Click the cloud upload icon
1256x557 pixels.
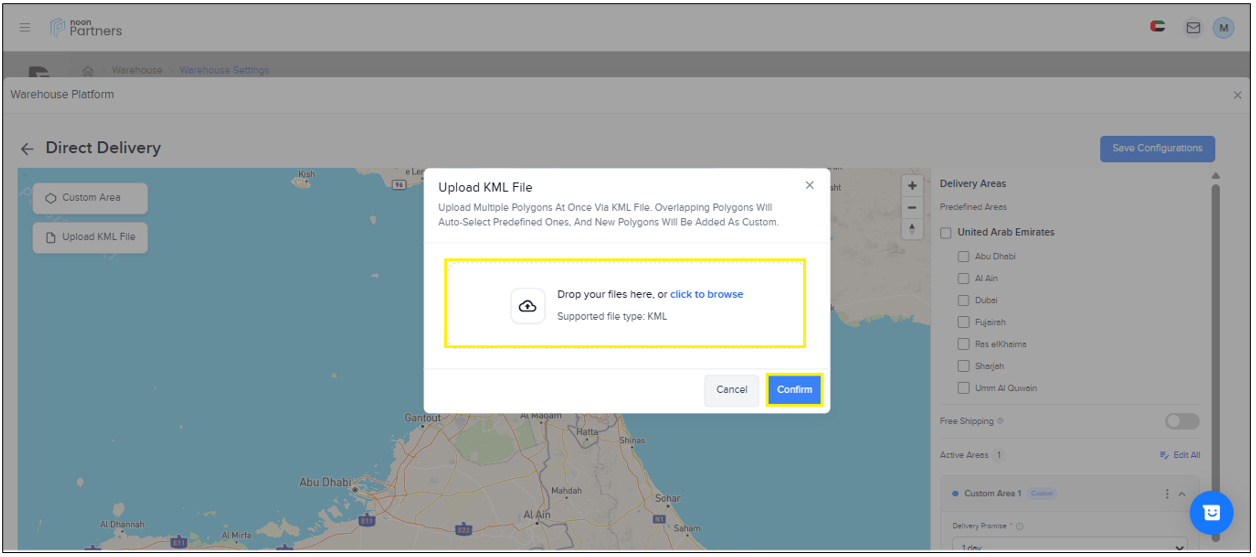(528, 306)
